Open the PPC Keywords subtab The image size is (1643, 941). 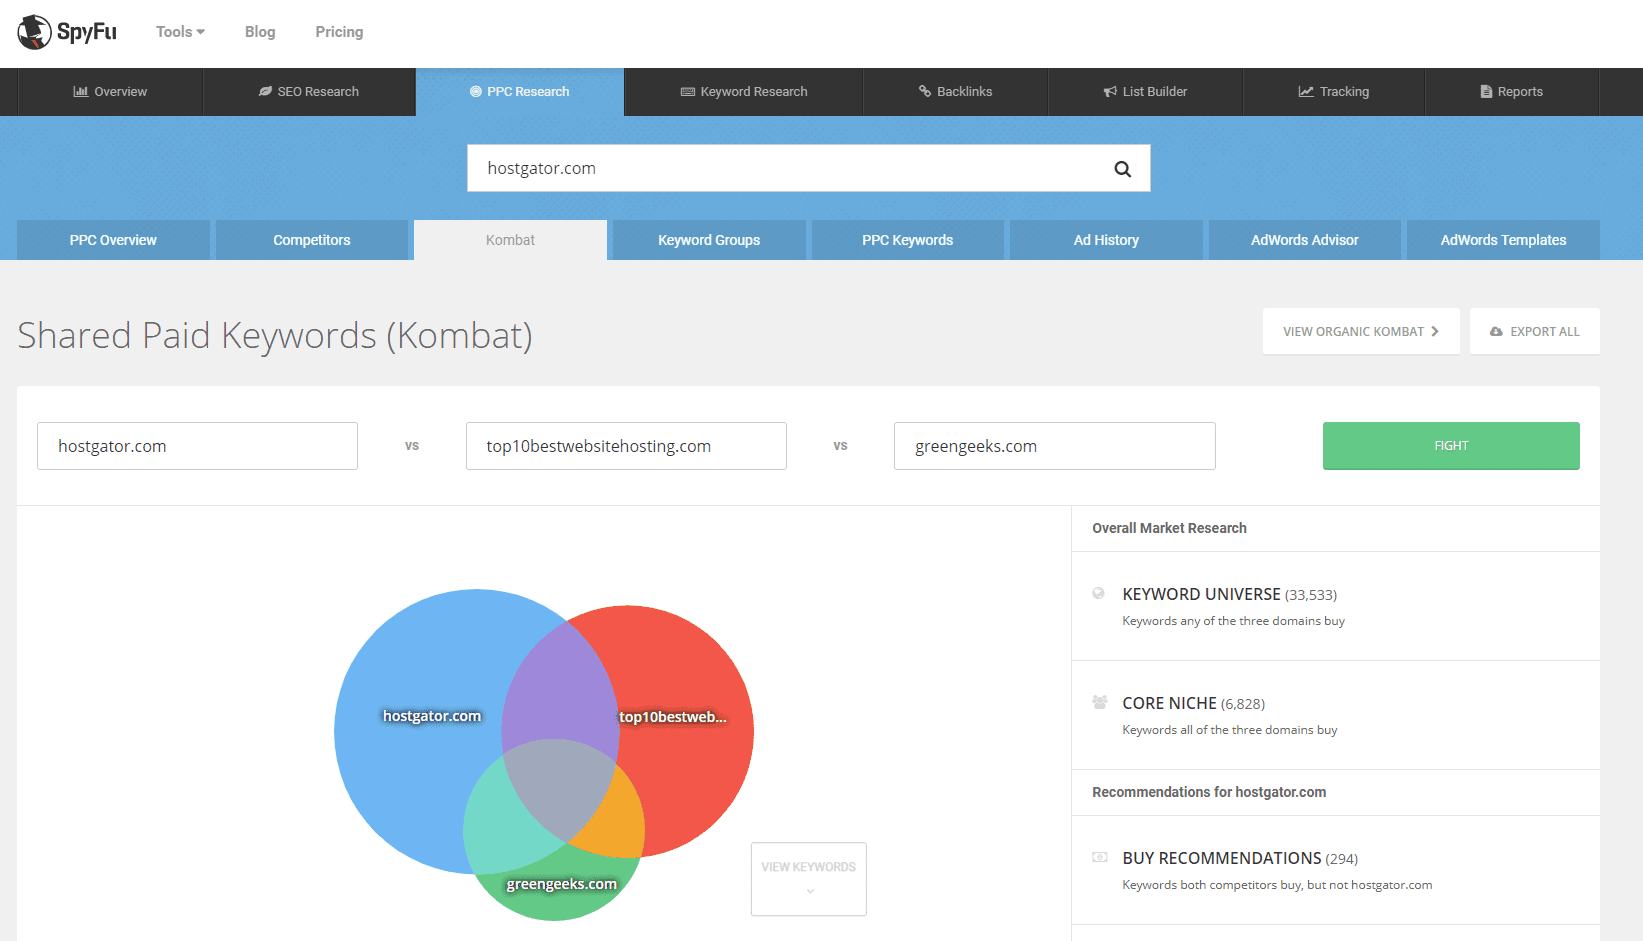tap(908, 240)
